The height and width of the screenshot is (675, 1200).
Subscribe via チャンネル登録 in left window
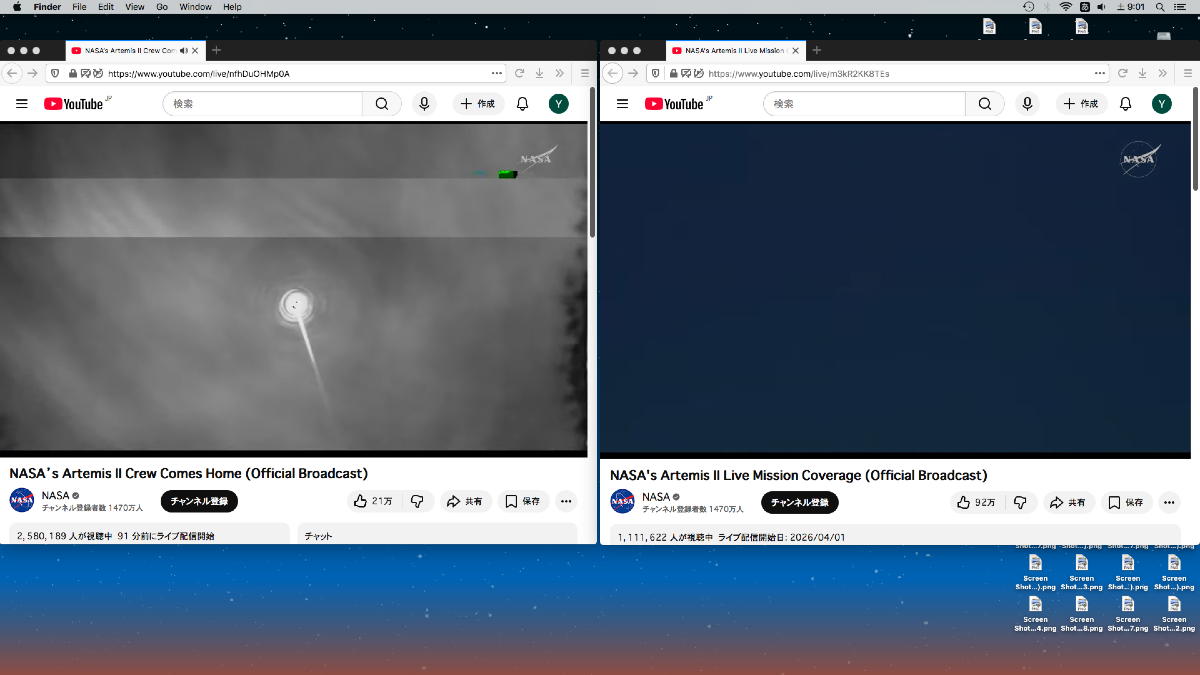[x=199, y=501]
